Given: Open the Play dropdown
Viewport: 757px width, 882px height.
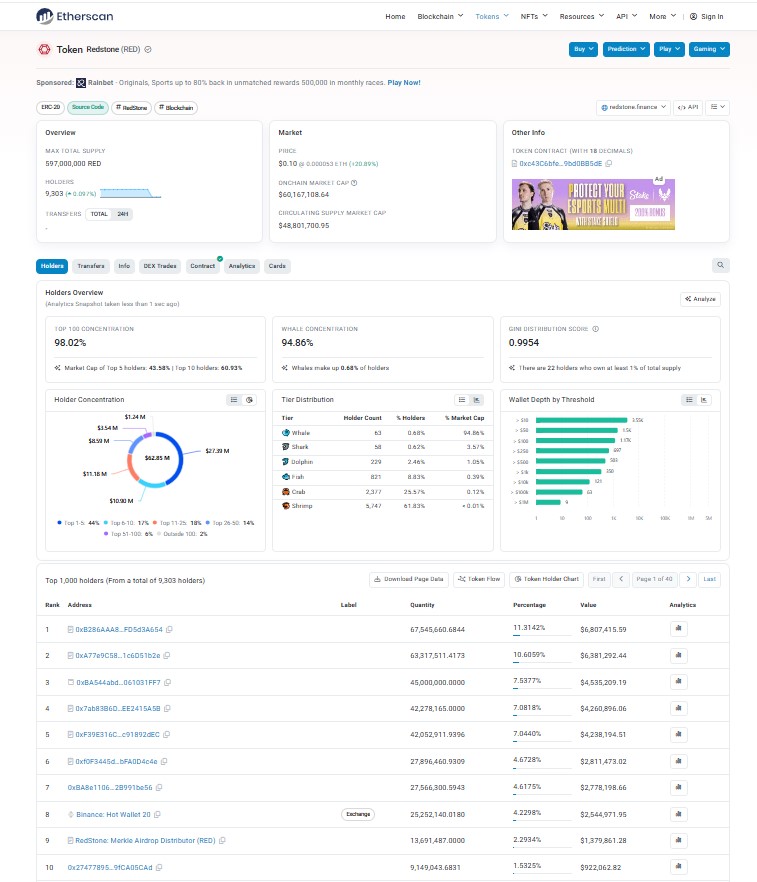Looking at the screenshot, I should (669, 50).
